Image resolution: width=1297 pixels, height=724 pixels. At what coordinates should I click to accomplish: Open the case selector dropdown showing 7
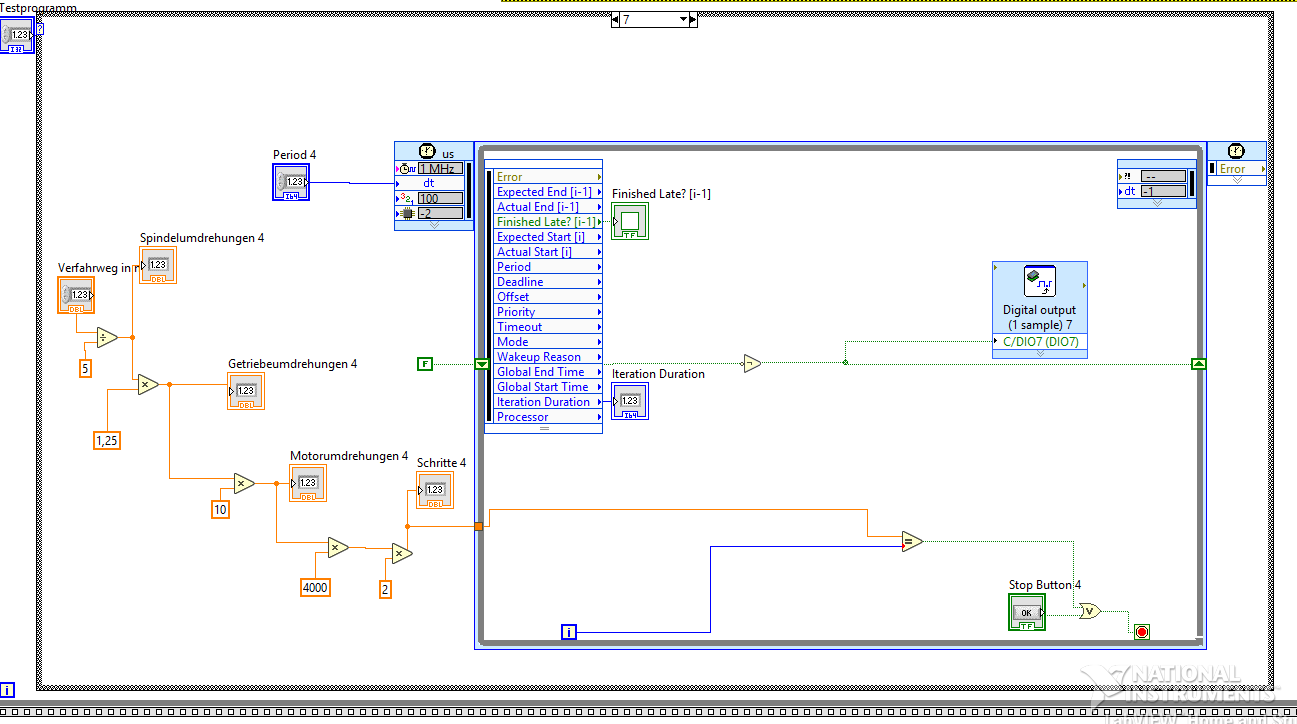tap(654, 19)
